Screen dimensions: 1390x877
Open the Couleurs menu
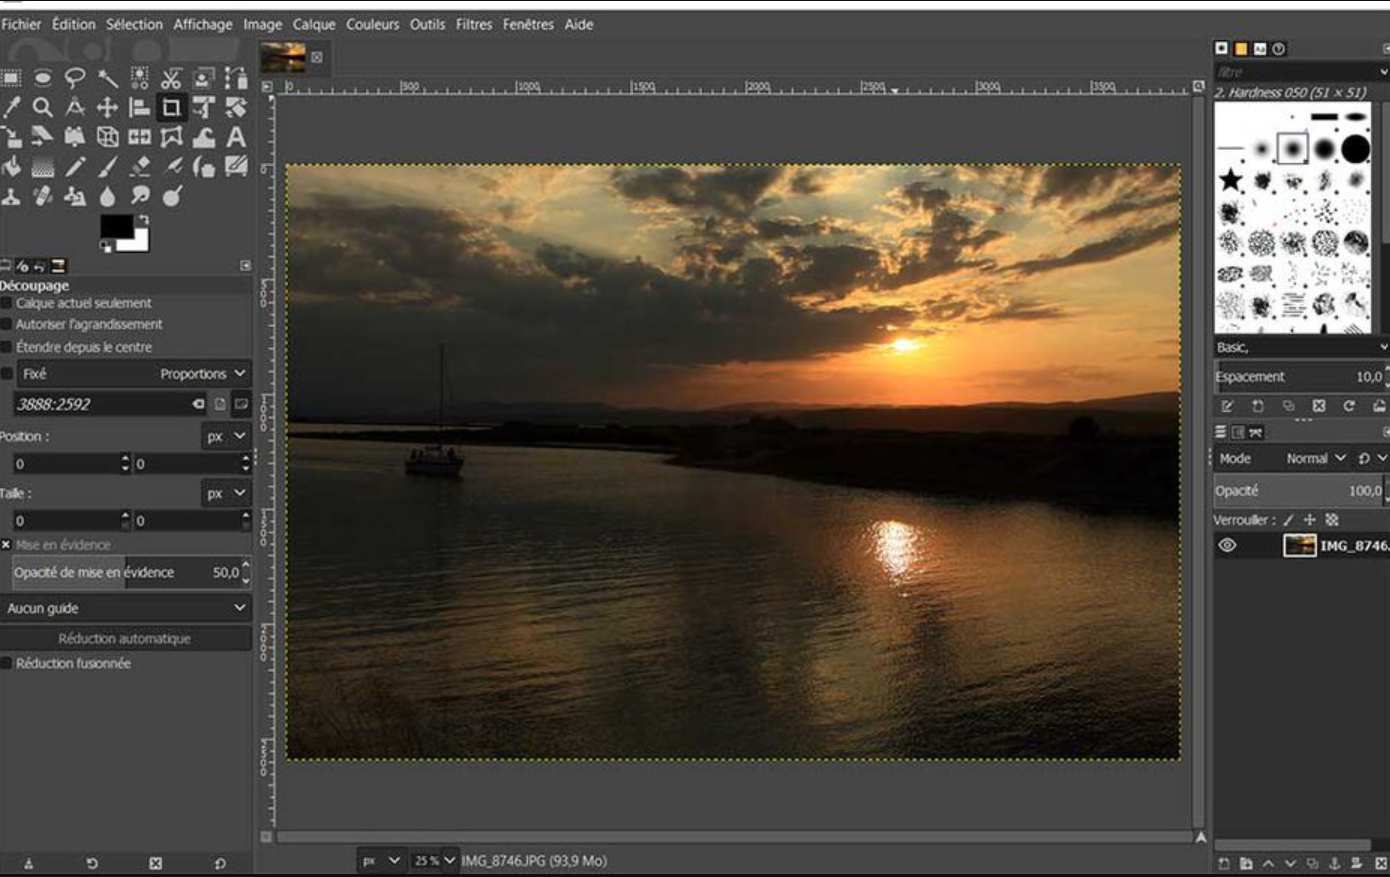(x=373, y=24)
